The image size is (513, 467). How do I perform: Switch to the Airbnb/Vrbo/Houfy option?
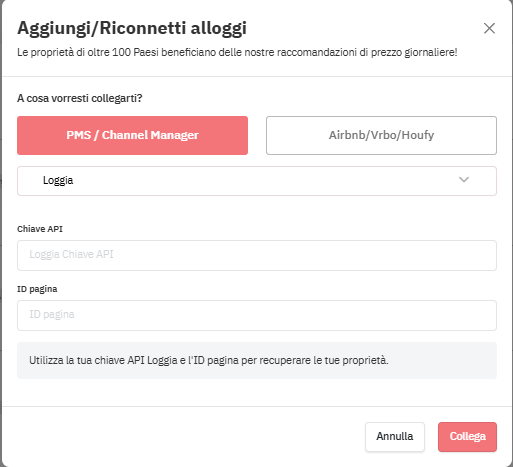381,135
